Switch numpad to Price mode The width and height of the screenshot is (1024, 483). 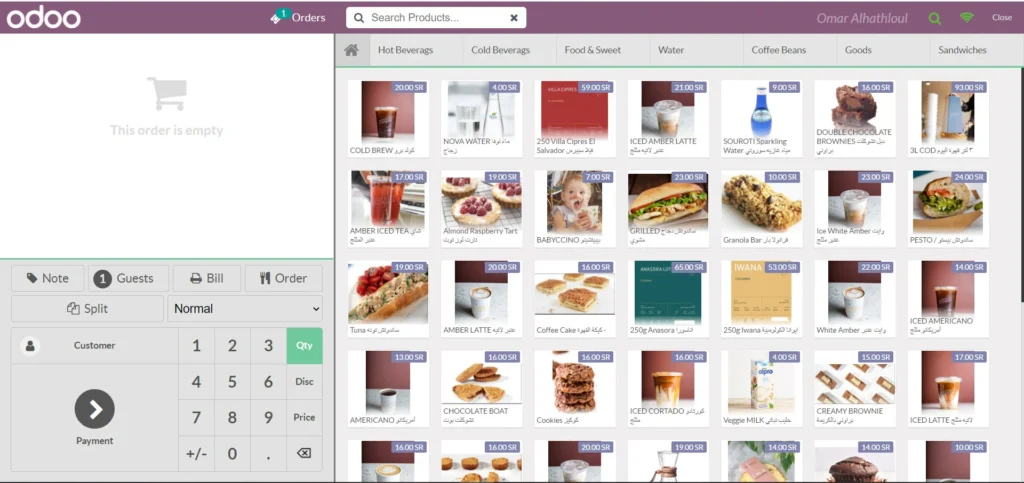tap(304, 418)
